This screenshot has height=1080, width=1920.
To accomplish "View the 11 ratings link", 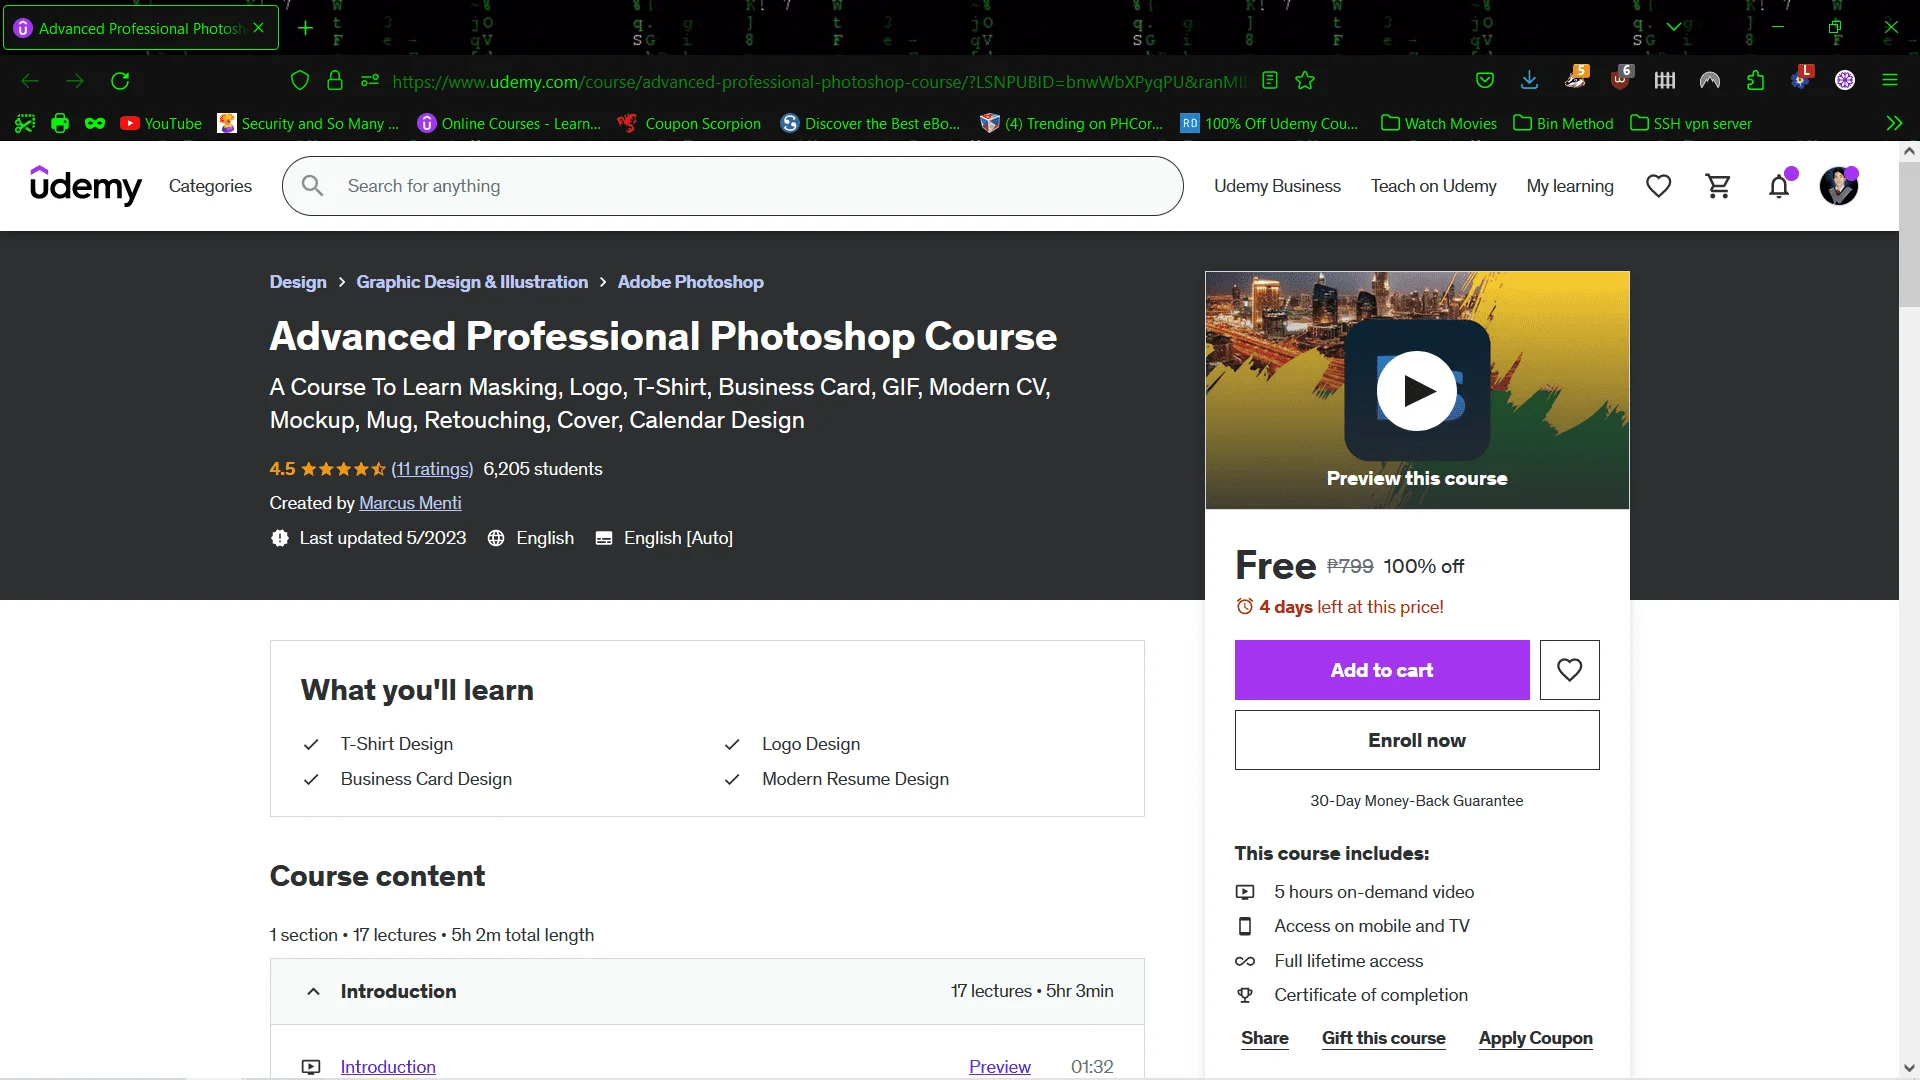I will (x=432, y=469).
